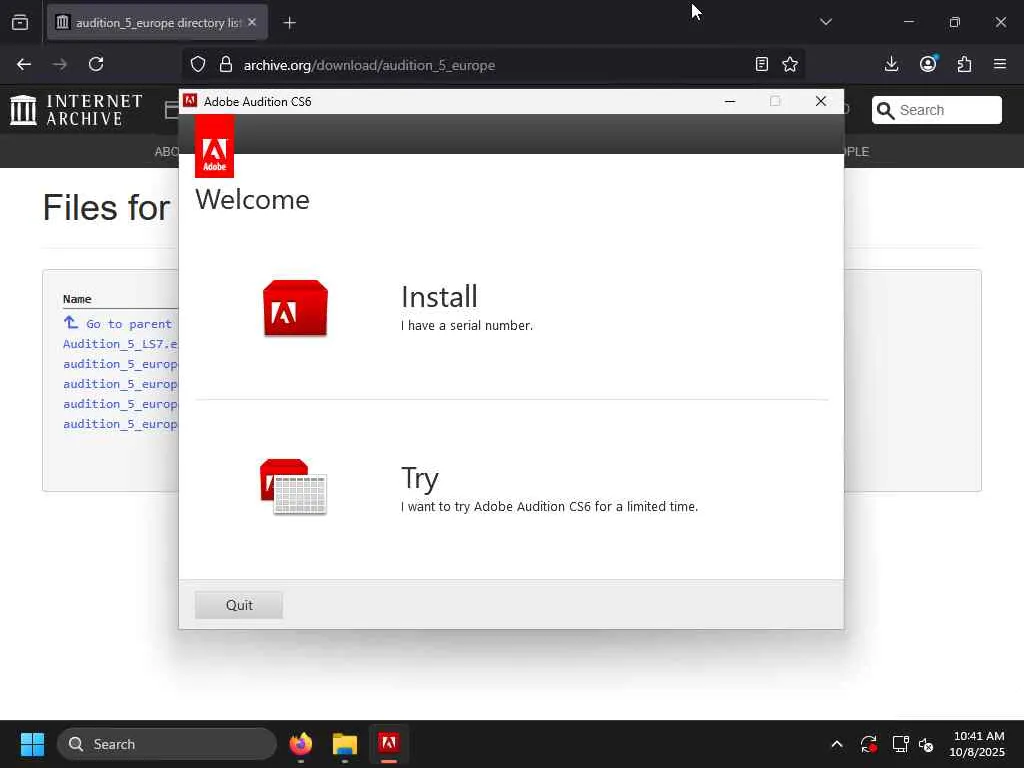Open Firefox extensions puzzle icon
1024x768 pixels.
pos(964,64)
